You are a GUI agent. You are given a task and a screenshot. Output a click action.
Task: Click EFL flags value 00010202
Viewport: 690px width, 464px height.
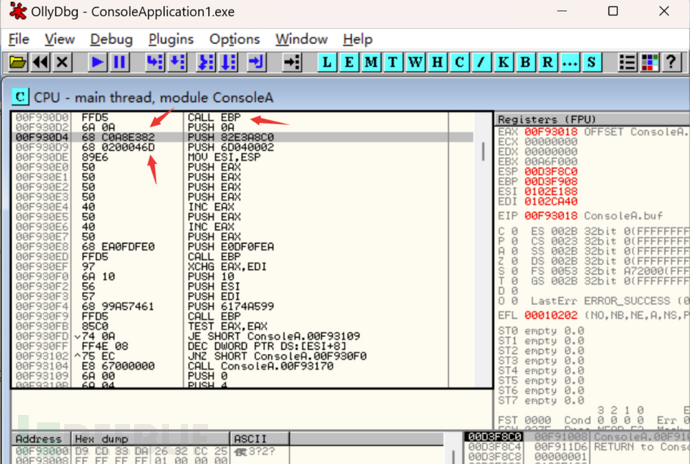click(x=551, y=316)
